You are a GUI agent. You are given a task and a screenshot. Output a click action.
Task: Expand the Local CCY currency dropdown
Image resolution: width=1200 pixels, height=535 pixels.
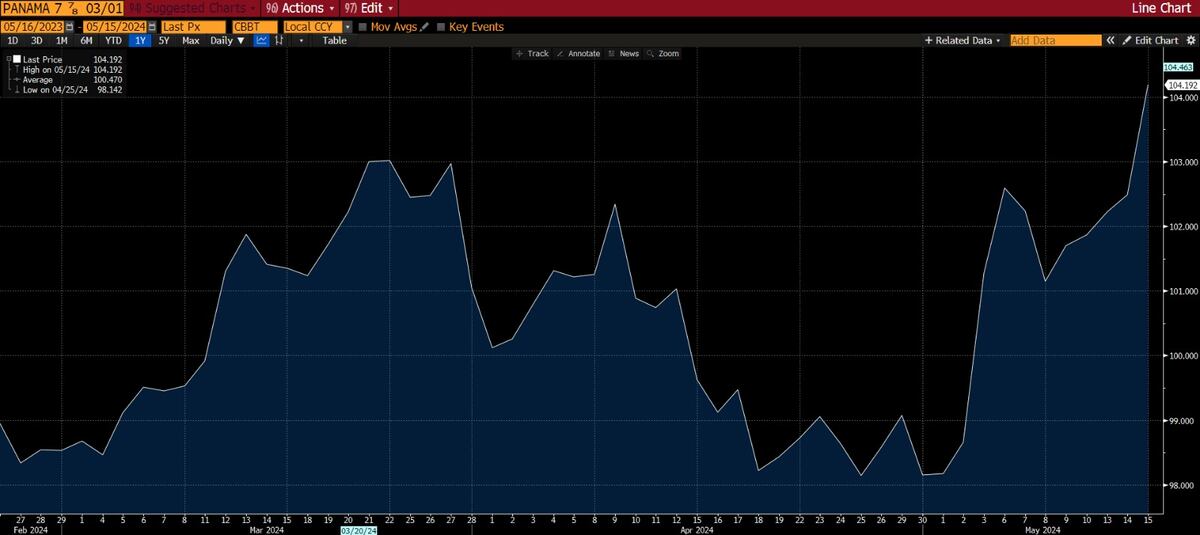pyautogui.click(x=347, y=27)
